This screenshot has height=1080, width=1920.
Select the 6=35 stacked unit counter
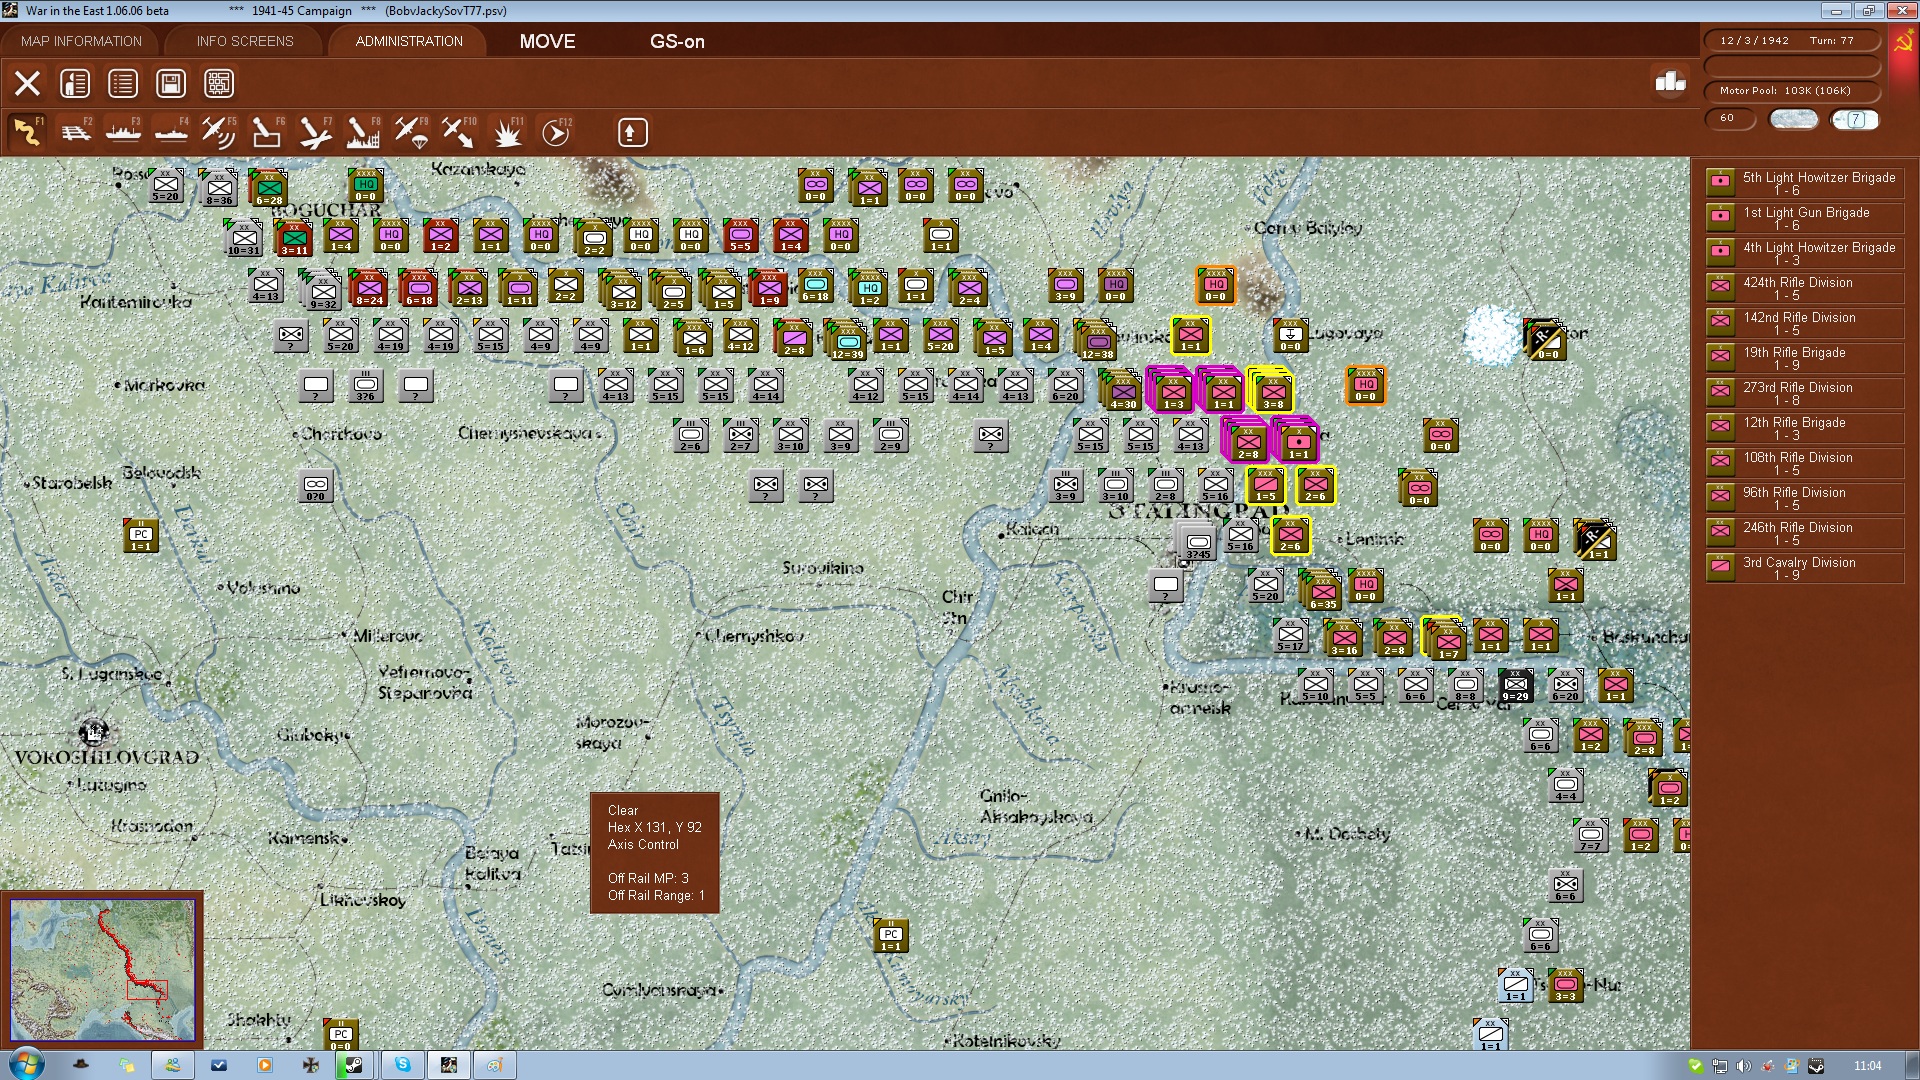[x=1322, y=590]
